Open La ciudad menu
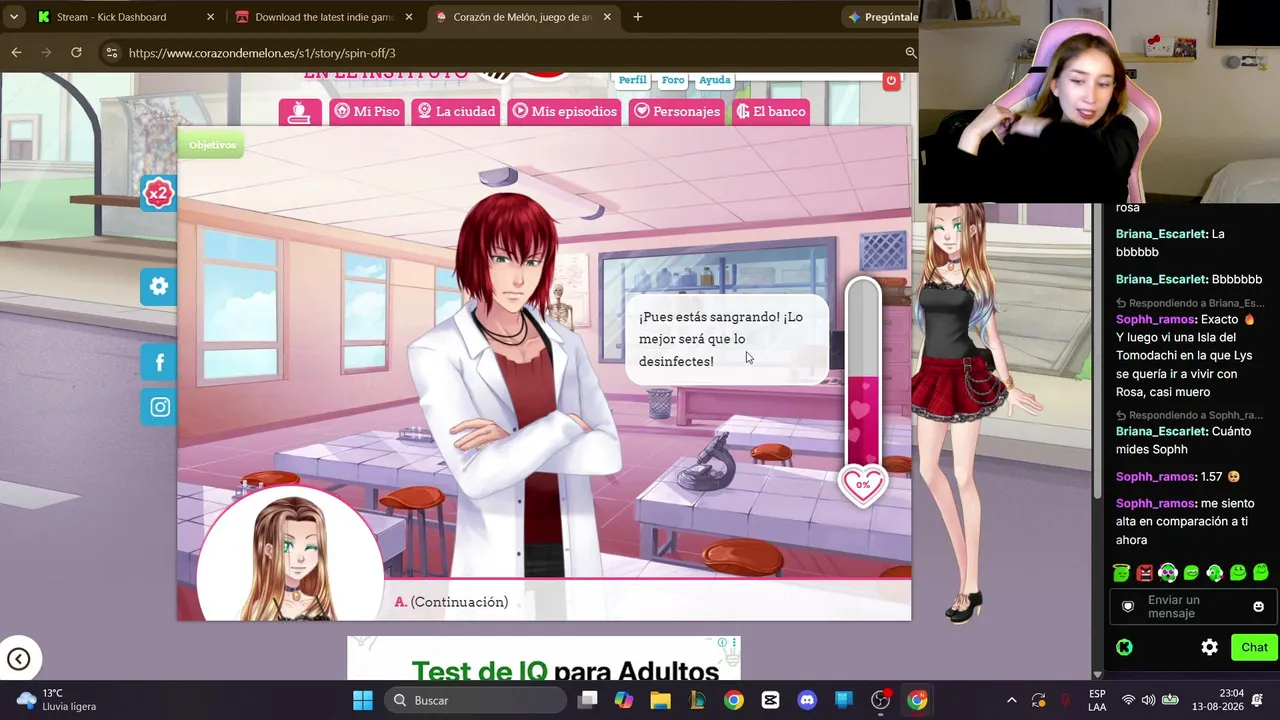This screenshot has width=1280, height=720. [456, 112]
